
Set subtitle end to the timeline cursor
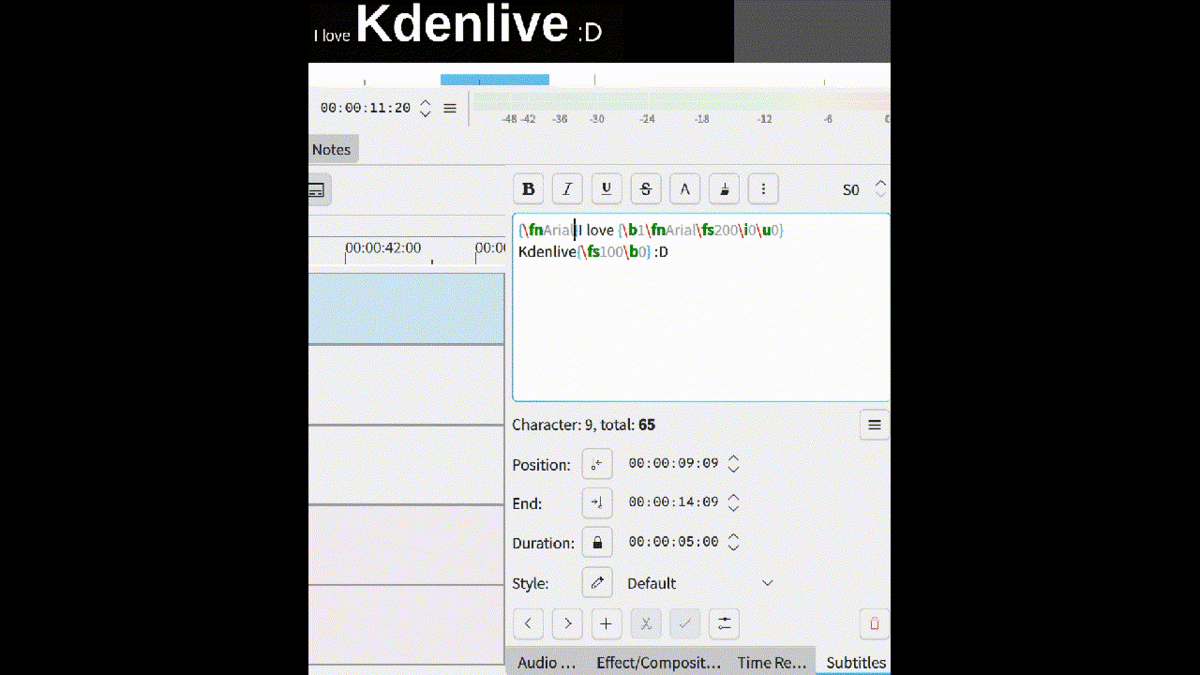coord(597,503)
